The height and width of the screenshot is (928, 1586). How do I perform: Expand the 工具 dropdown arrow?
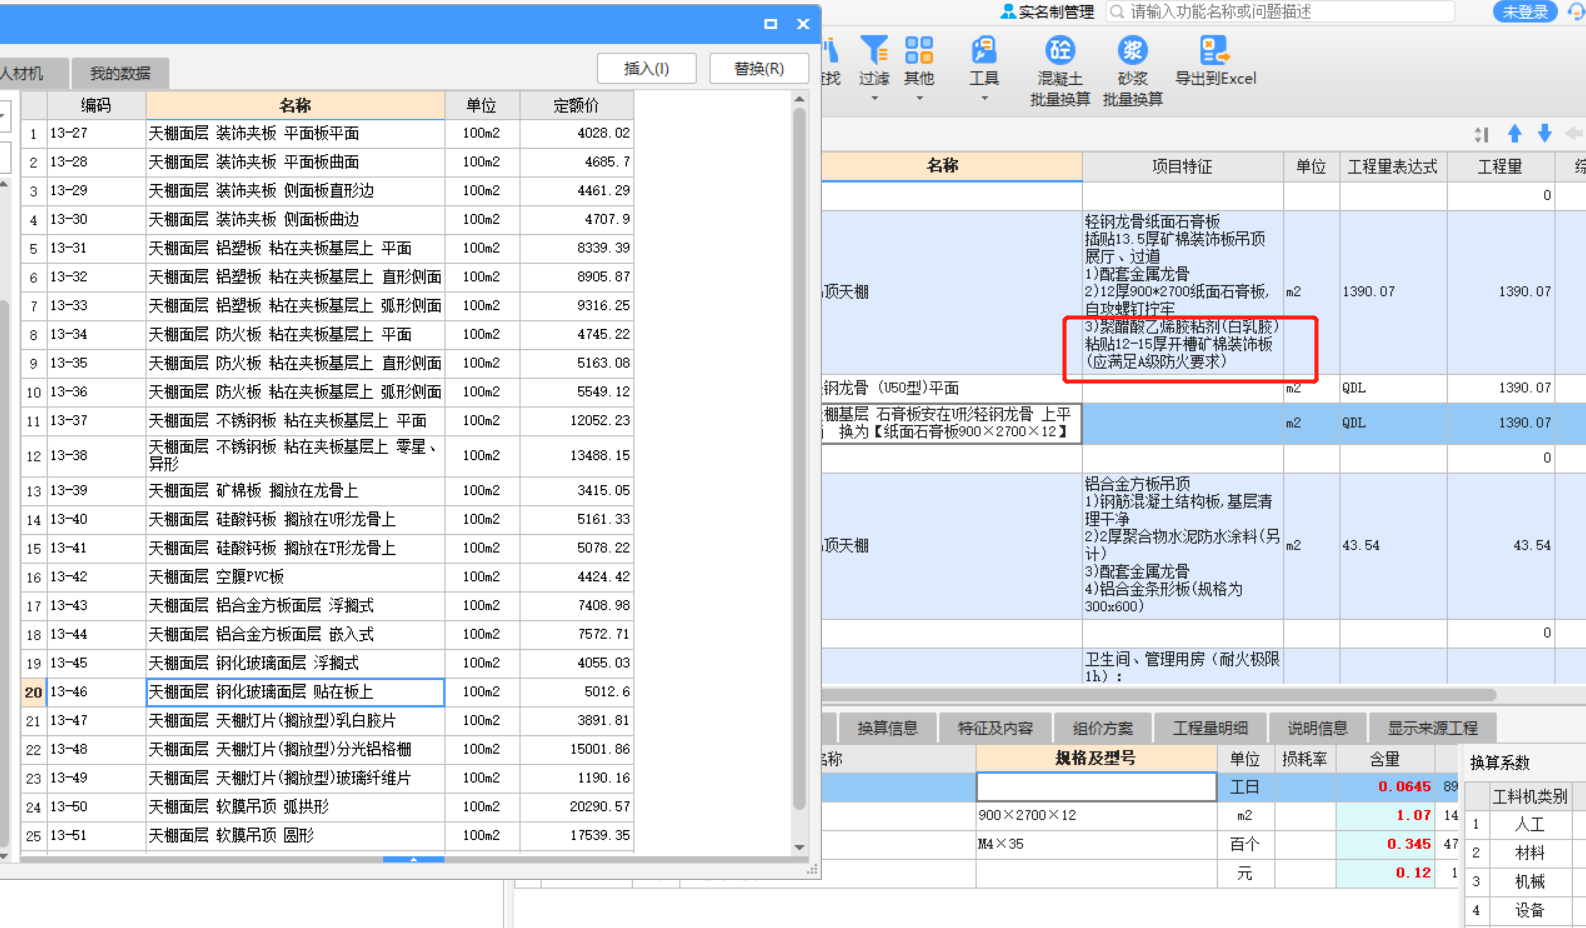pyautogui.click(x=984, y=98)
